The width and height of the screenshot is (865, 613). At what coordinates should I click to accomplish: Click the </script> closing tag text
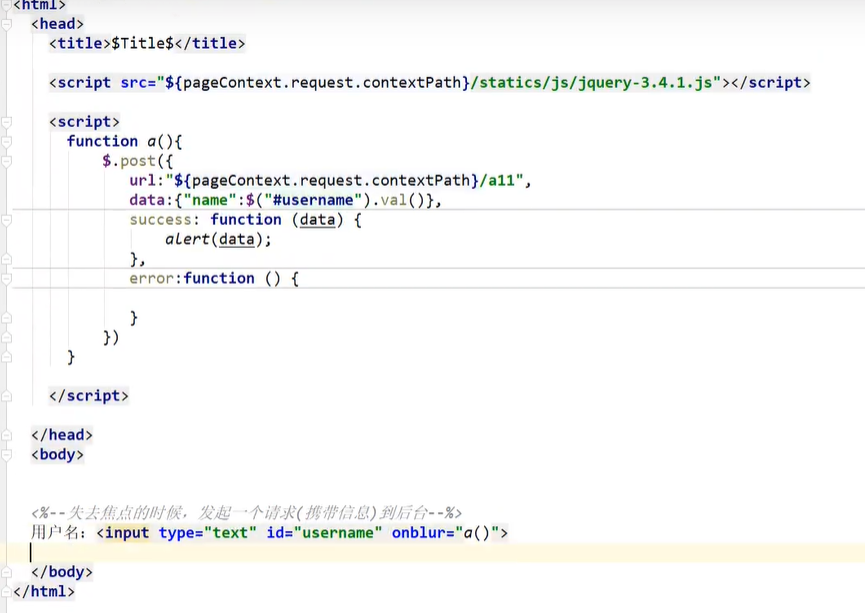click(x=89, y=396)
